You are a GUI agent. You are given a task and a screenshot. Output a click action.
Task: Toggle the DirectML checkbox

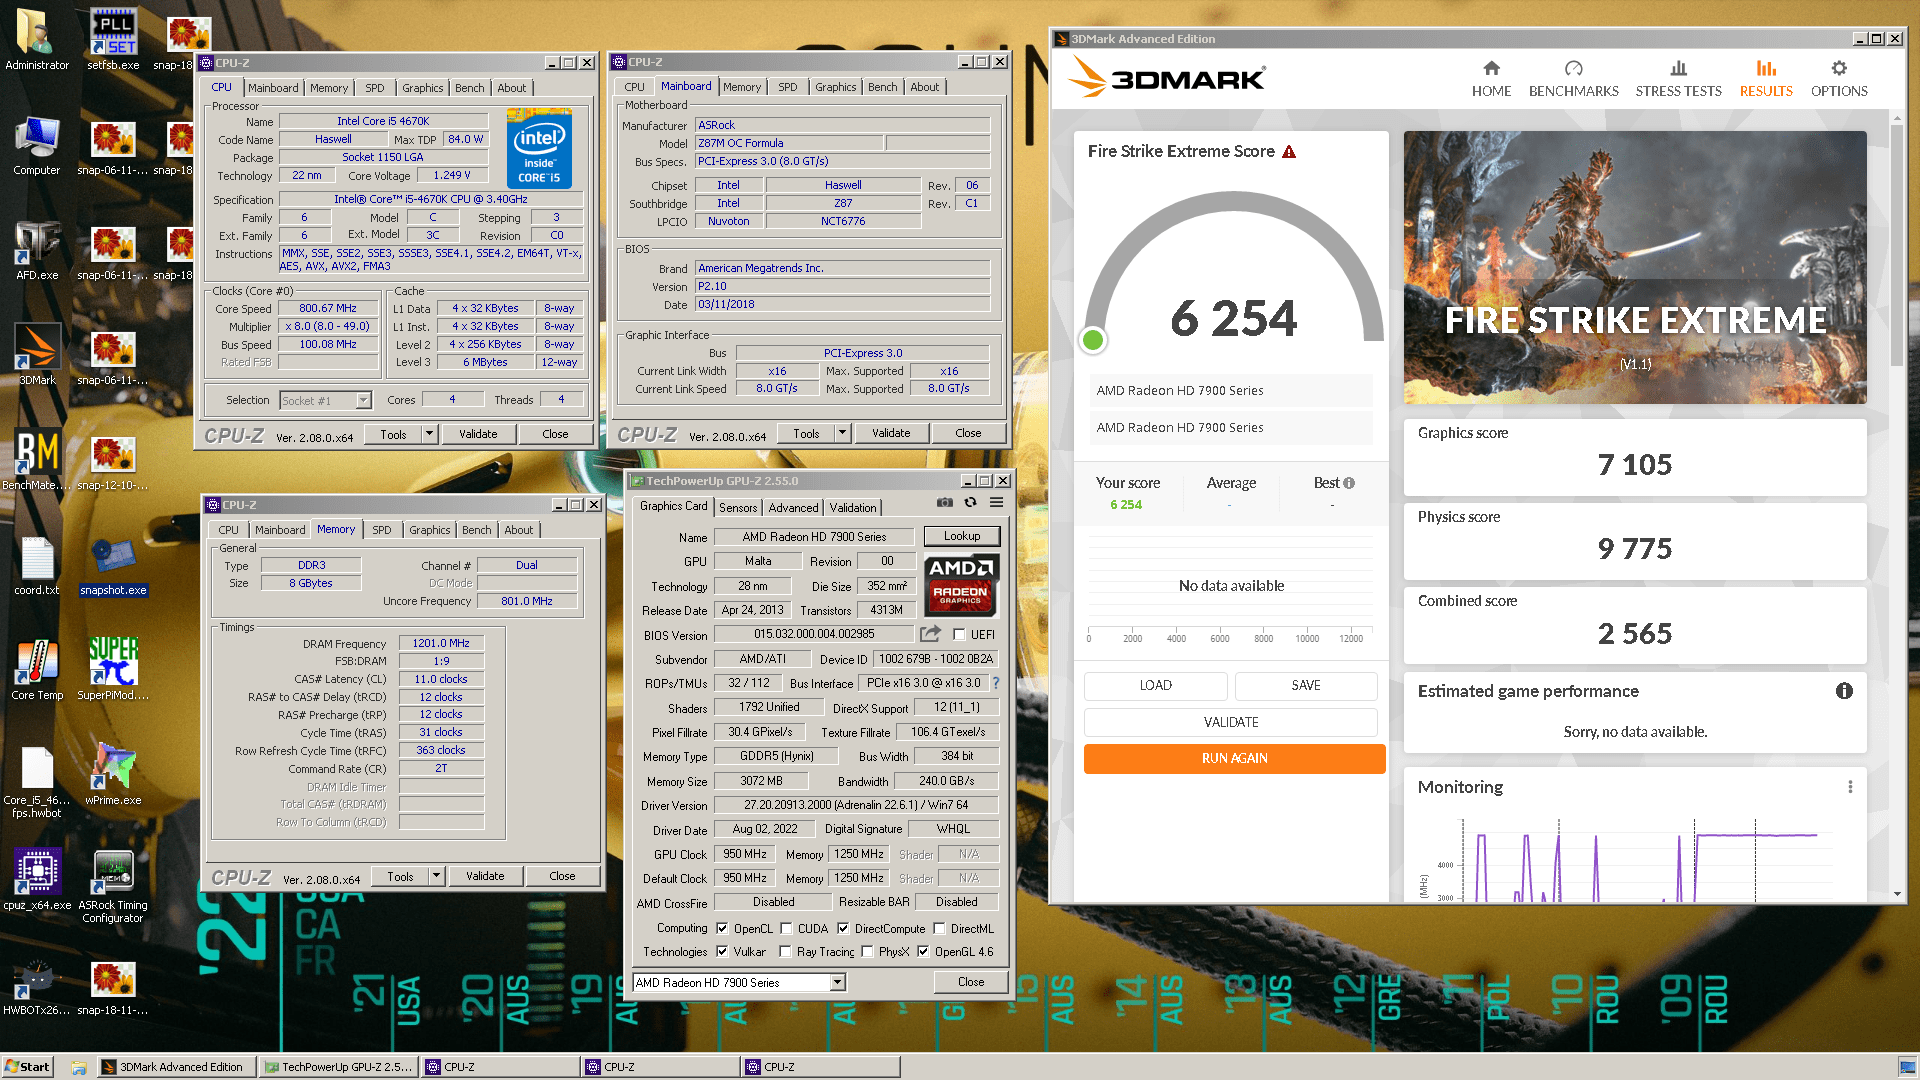click(x=939, y=928)
